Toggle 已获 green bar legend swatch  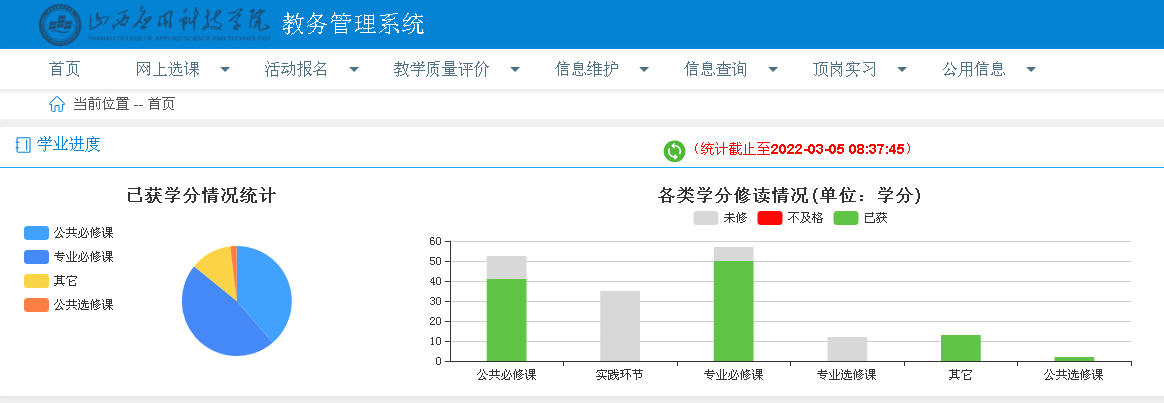point(846,218)
